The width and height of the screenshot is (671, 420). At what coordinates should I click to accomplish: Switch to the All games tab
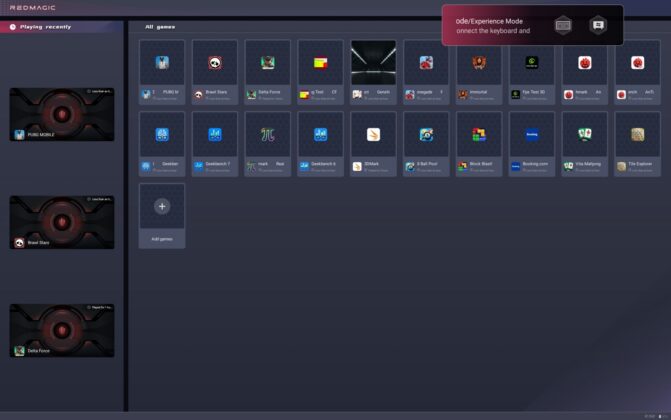click(x=160, y=27)
